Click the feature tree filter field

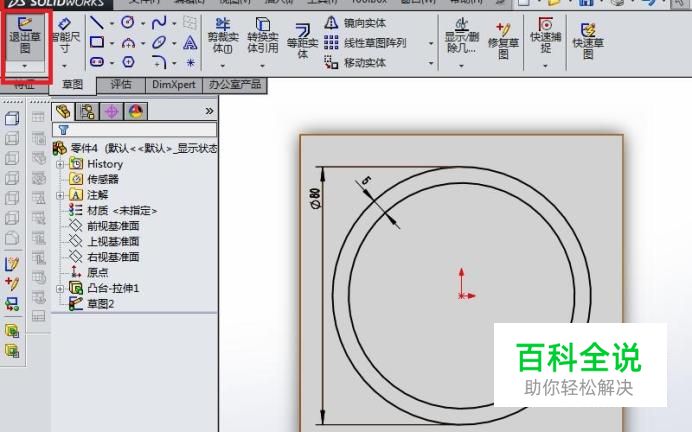pyautogui.click(x=135, y=130)
